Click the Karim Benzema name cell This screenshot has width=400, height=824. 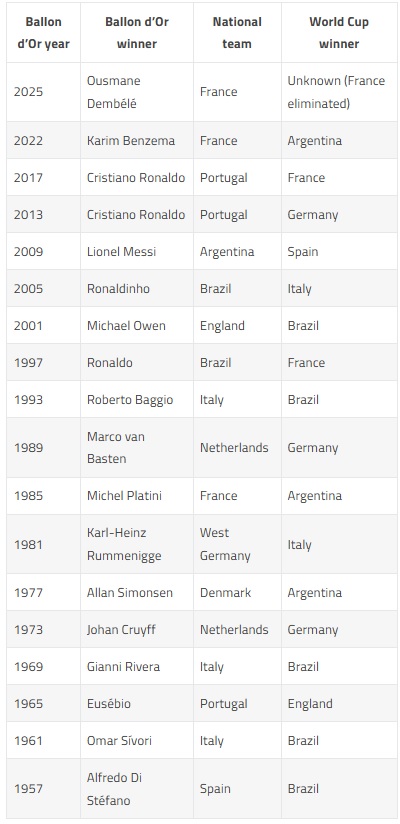point(137,140)
